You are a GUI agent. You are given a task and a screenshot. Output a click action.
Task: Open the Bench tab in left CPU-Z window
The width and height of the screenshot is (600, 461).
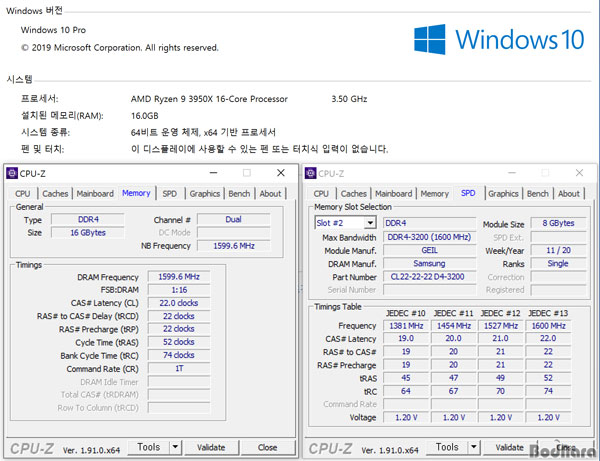tap(239, 194)
